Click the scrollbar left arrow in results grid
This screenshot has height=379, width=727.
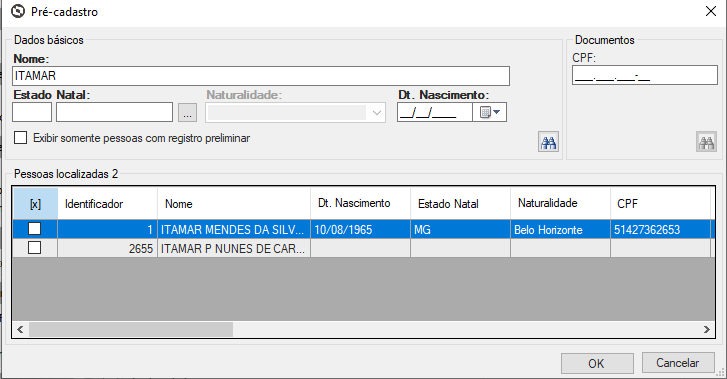coord(20,329)
